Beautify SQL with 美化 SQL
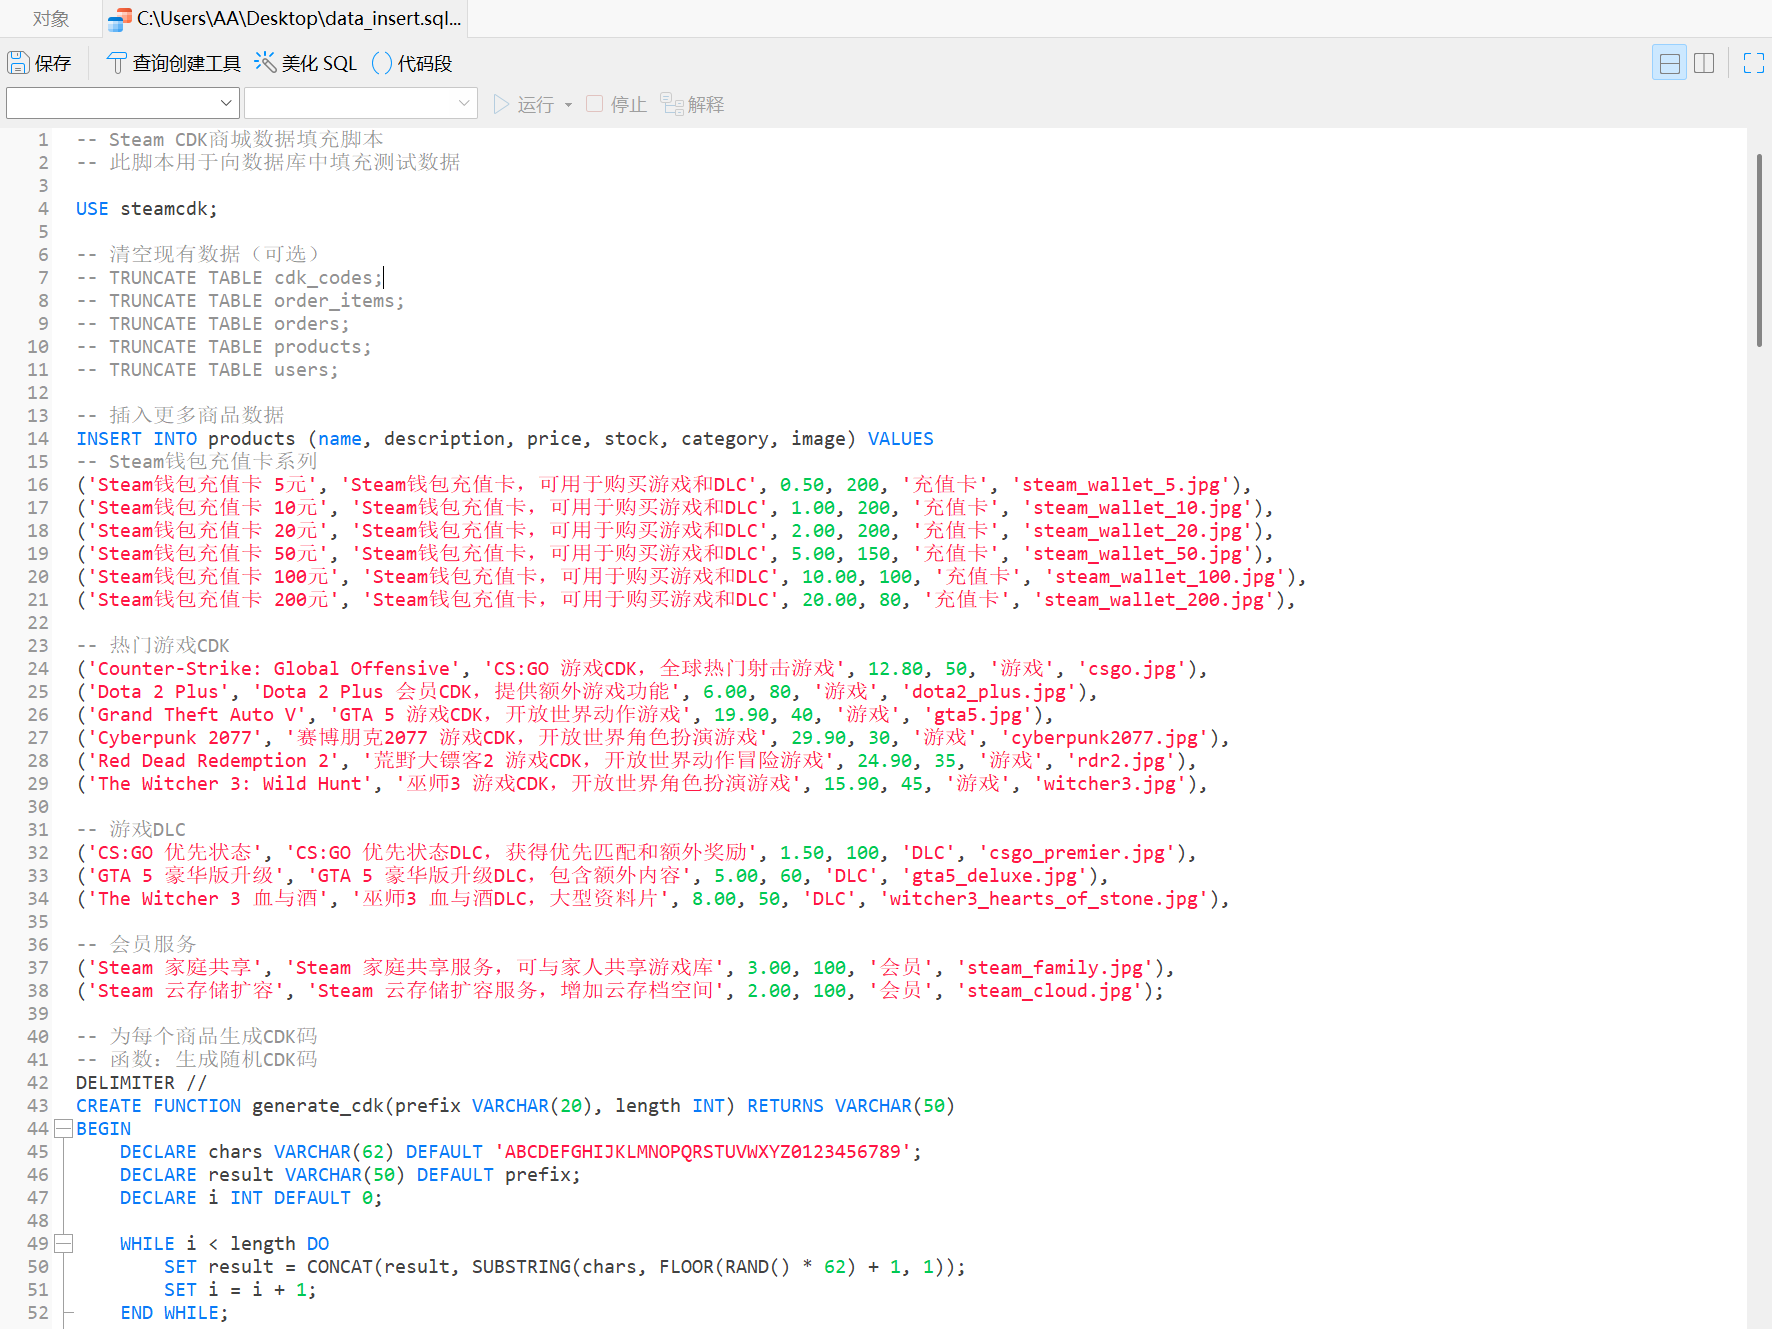1772x1329 pixels. [x=305, y=63]
